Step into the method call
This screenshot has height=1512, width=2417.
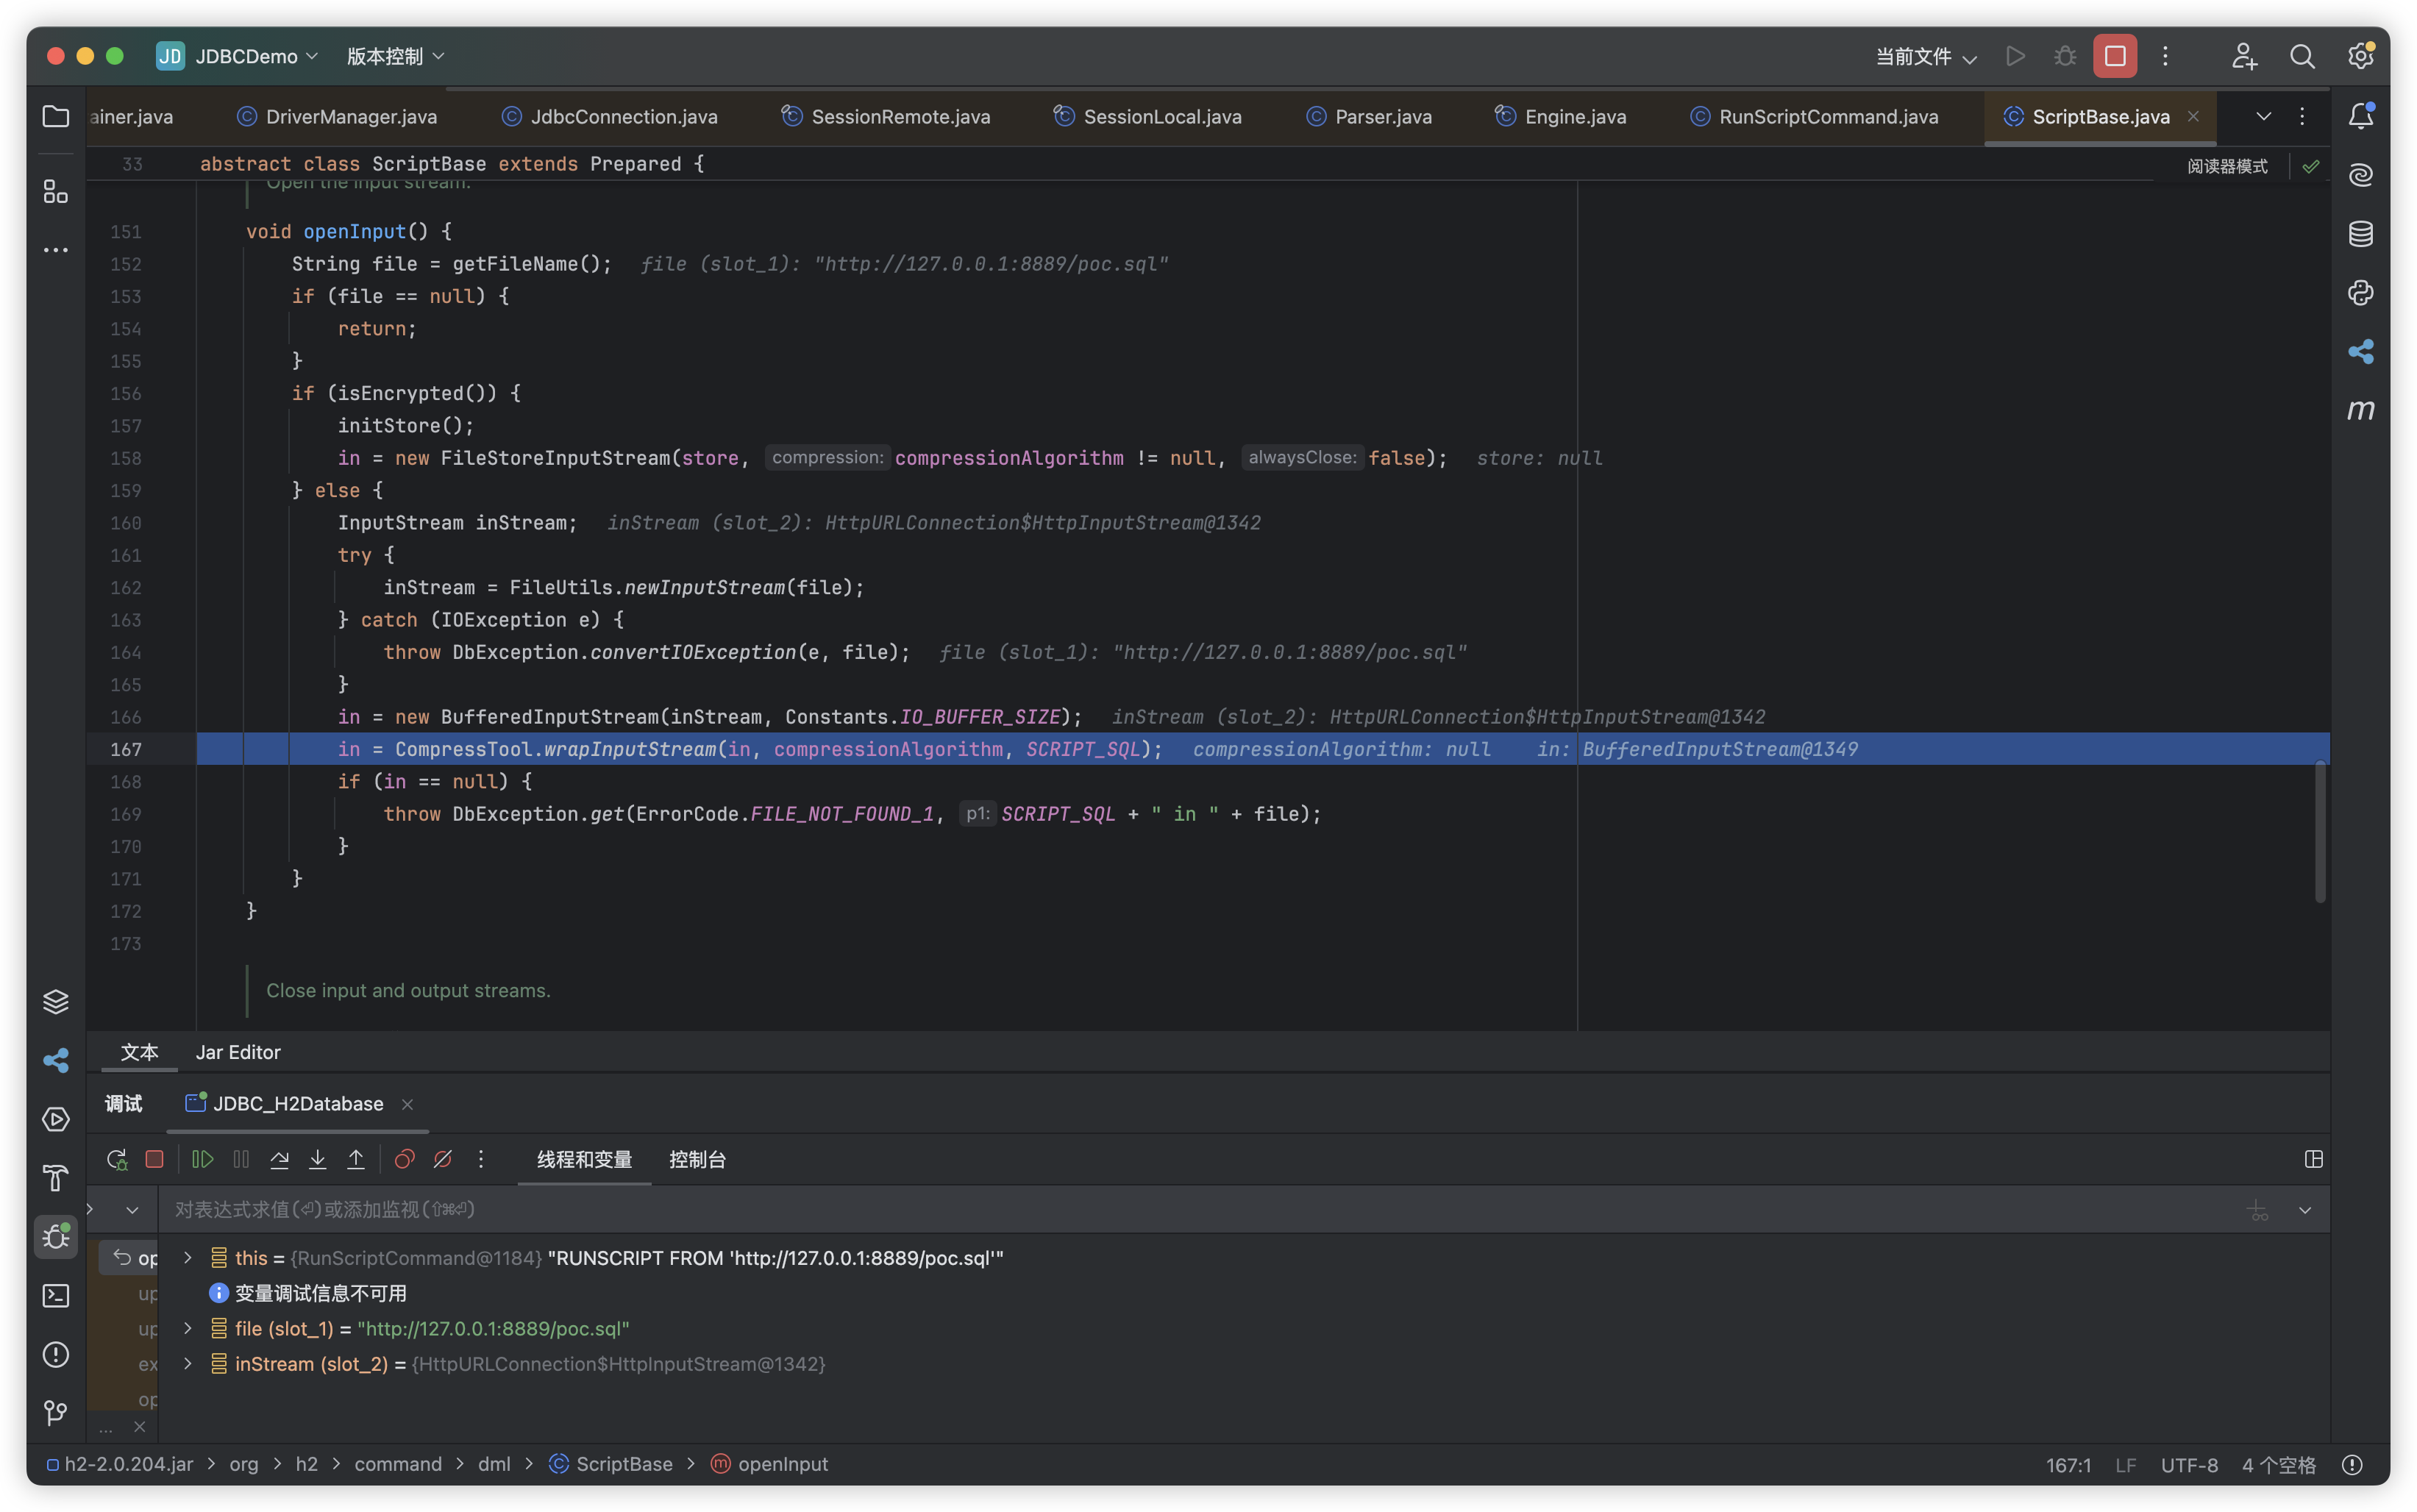(x=317, y=1159)
